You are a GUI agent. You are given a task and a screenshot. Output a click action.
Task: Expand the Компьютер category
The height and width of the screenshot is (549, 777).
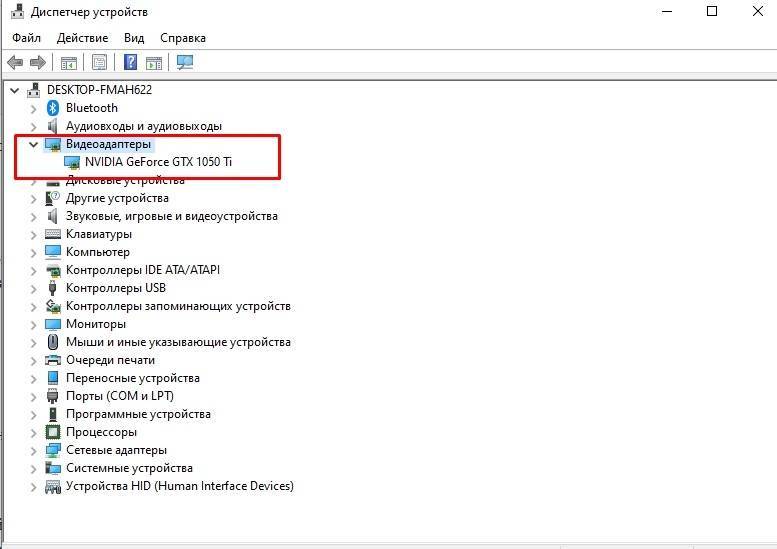tap(33, 253)
